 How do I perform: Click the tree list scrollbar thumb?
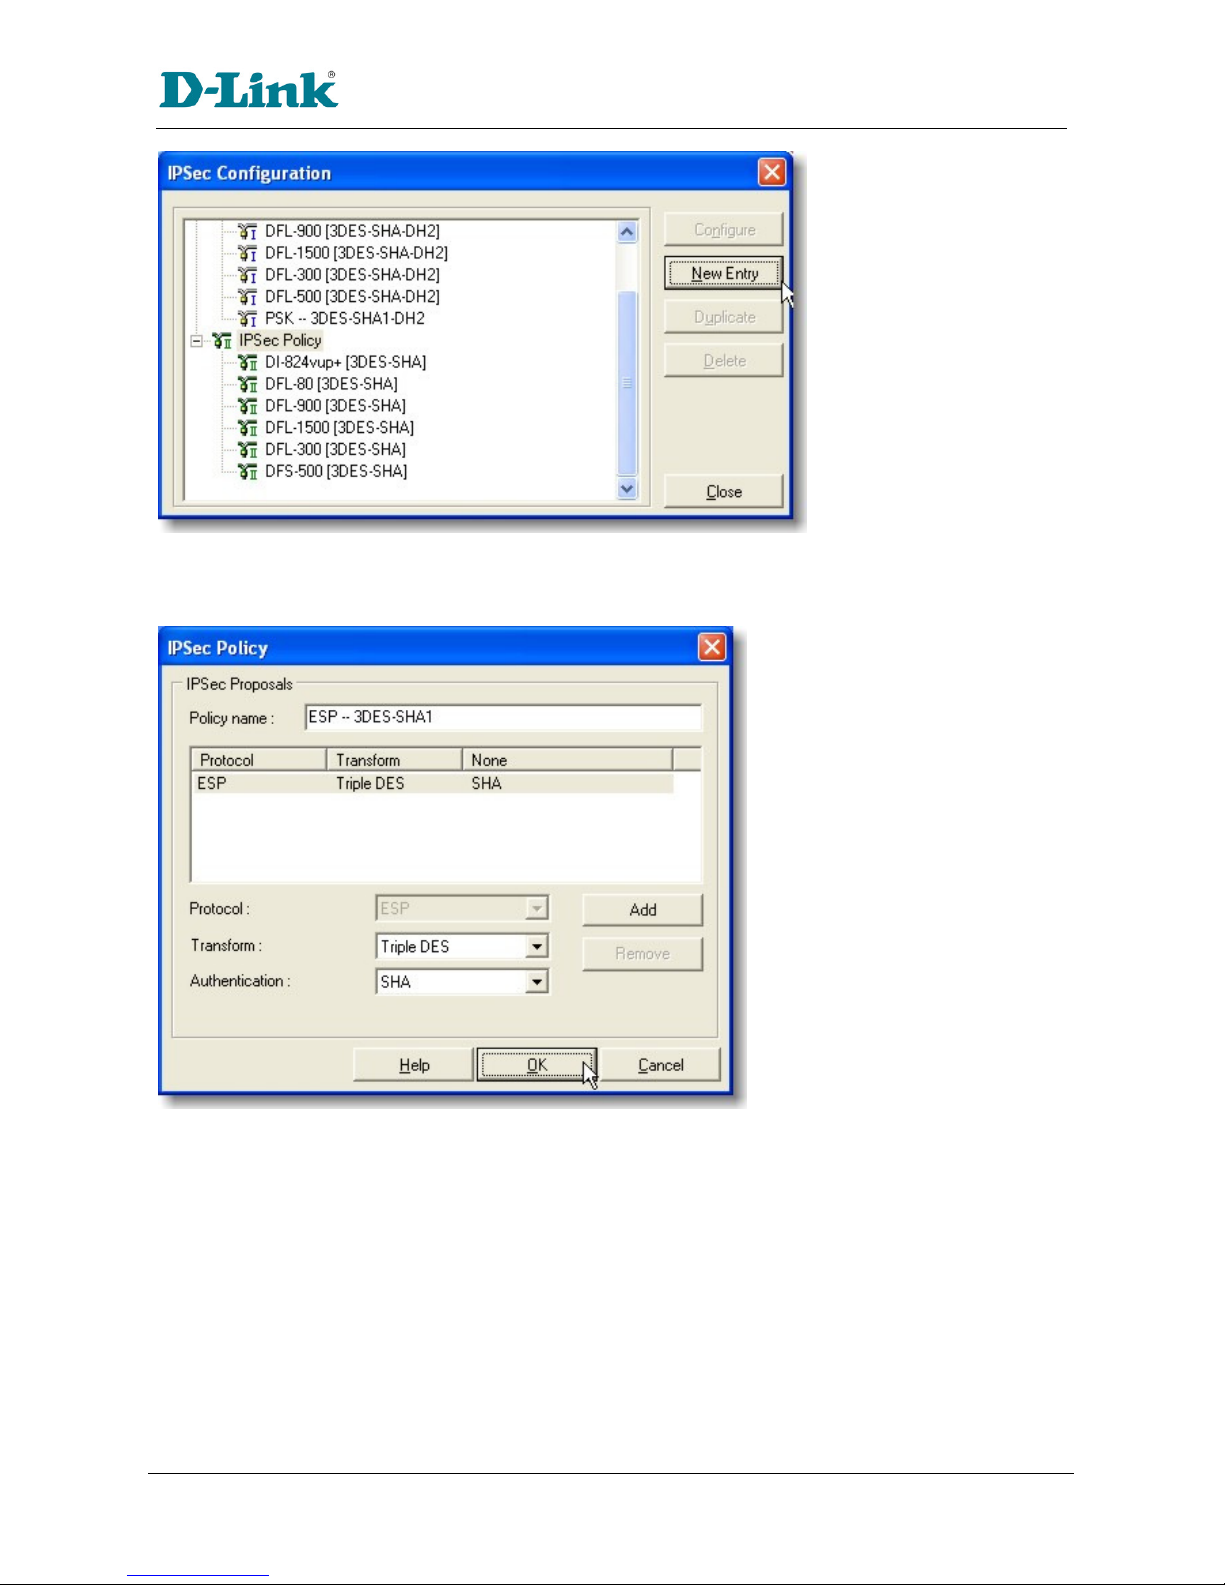(627, 383)
